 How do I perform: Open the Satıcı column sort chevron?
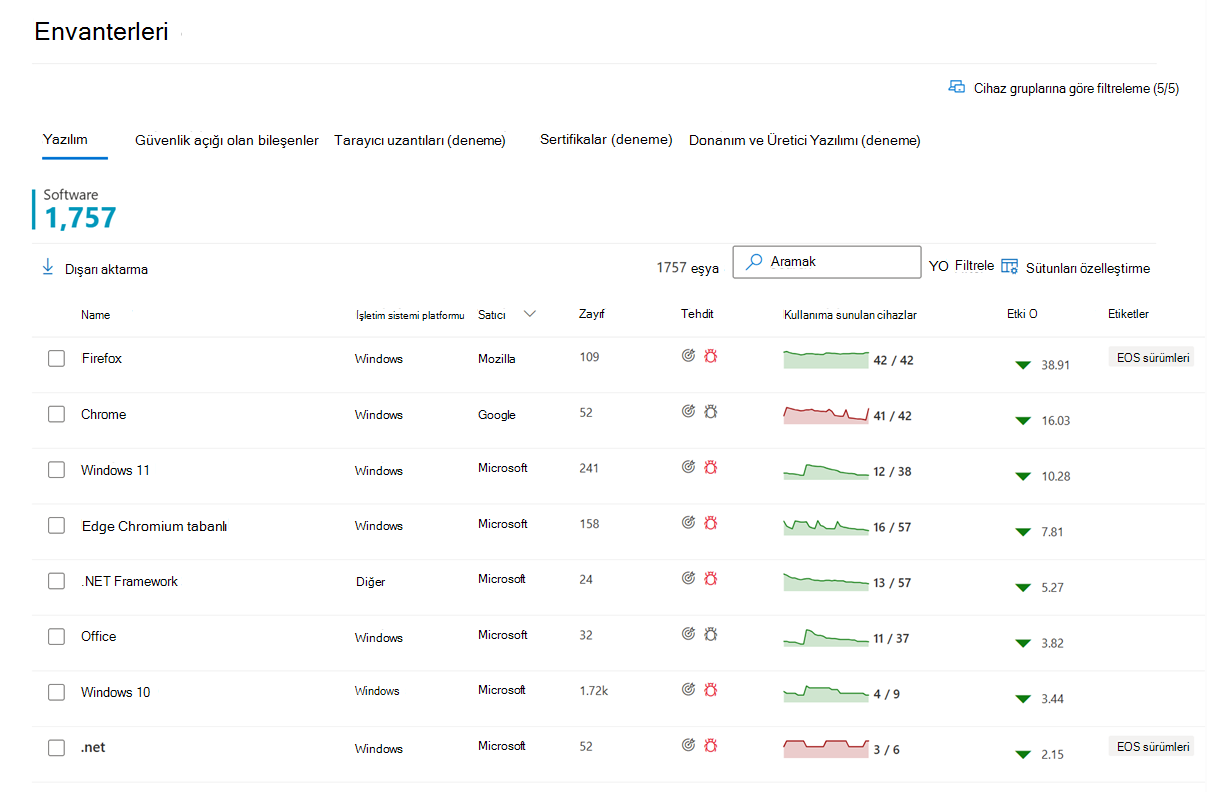click(530, 314)
